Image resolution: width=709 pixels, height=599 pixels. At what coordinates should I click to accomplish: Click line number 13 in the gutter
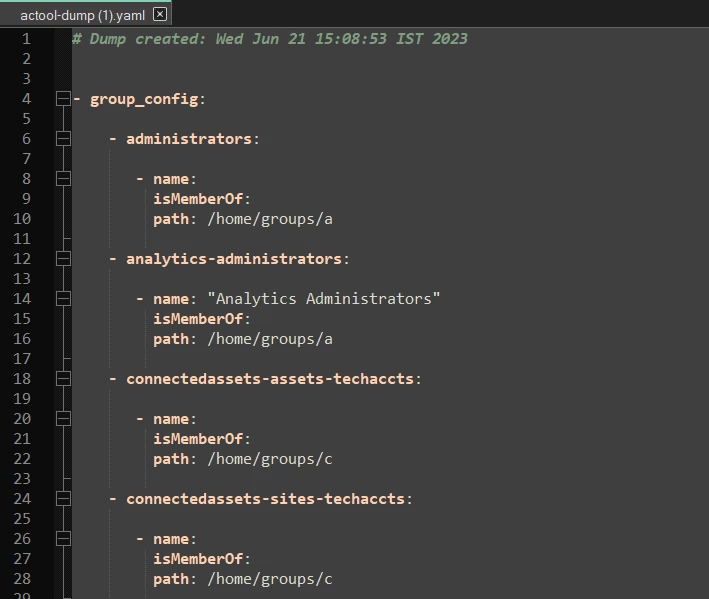point(22,278)
